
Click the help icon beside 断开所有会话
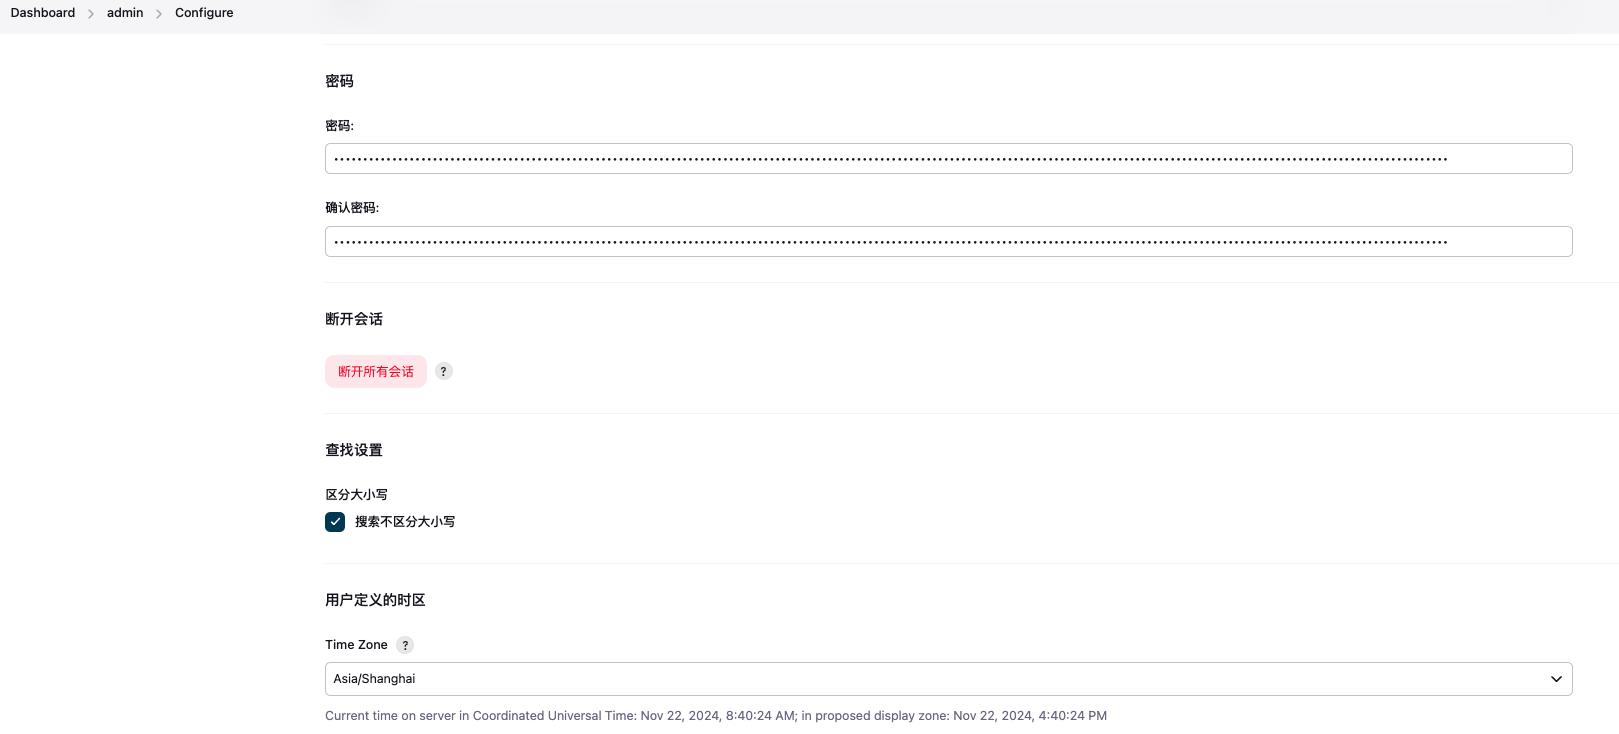444,371
